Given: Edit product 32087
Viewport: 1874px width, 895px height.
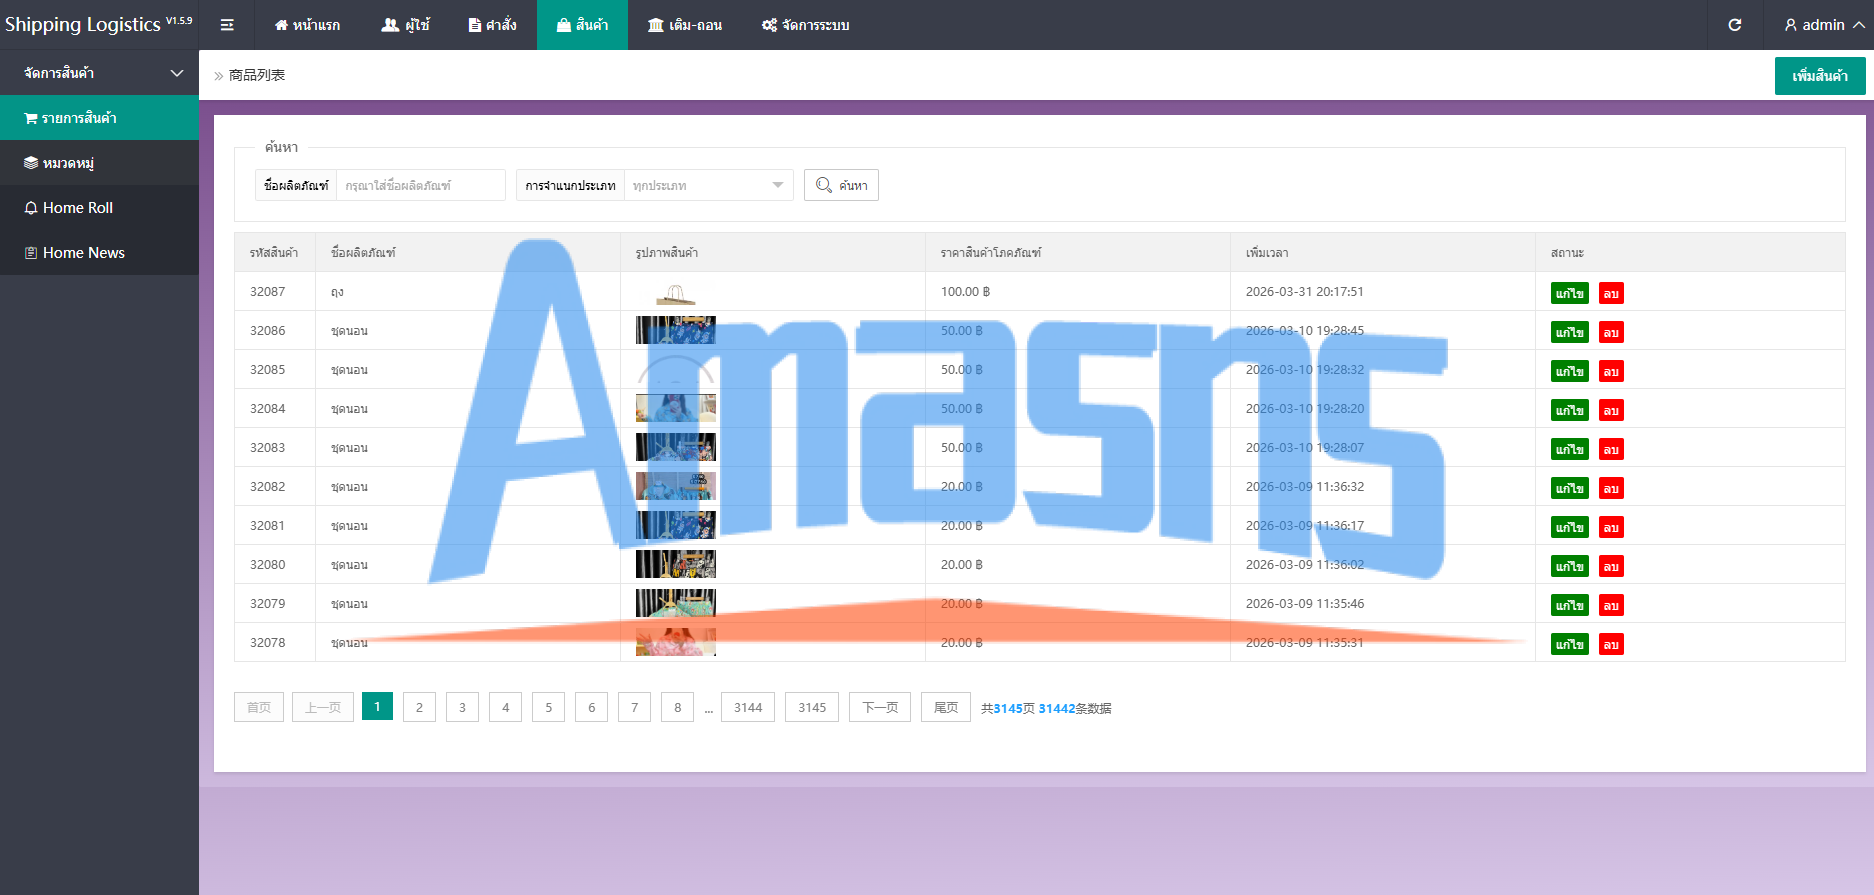Looking at the screenshot, I should (x=1569, y=293).
